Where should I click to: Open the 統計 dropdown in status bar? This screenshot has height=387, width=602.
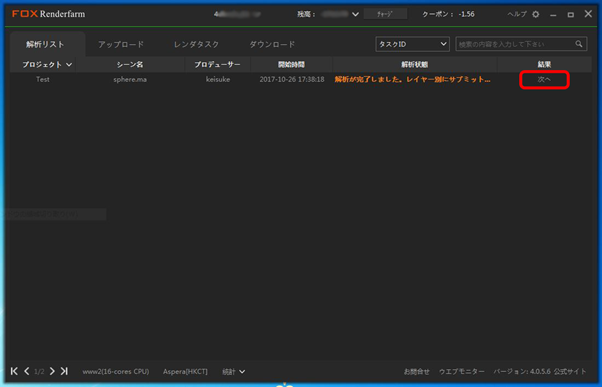[x=233, y=372]
